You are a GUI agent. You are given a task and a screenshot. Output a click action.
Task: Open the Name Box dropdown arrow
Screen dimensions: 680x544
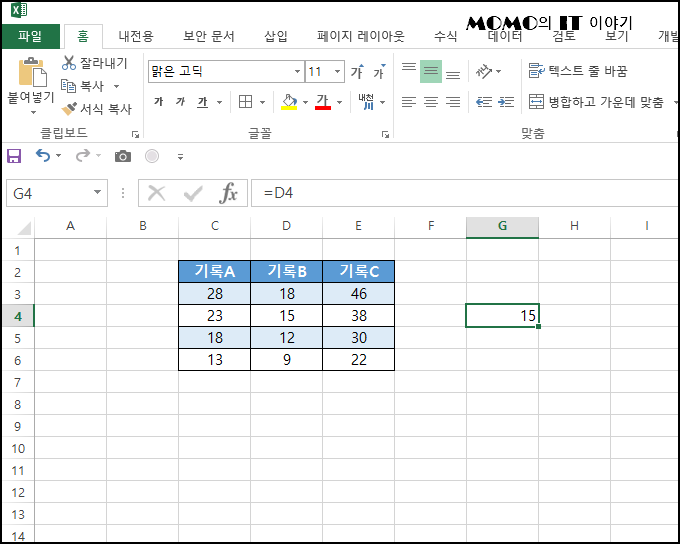[98, 192]
